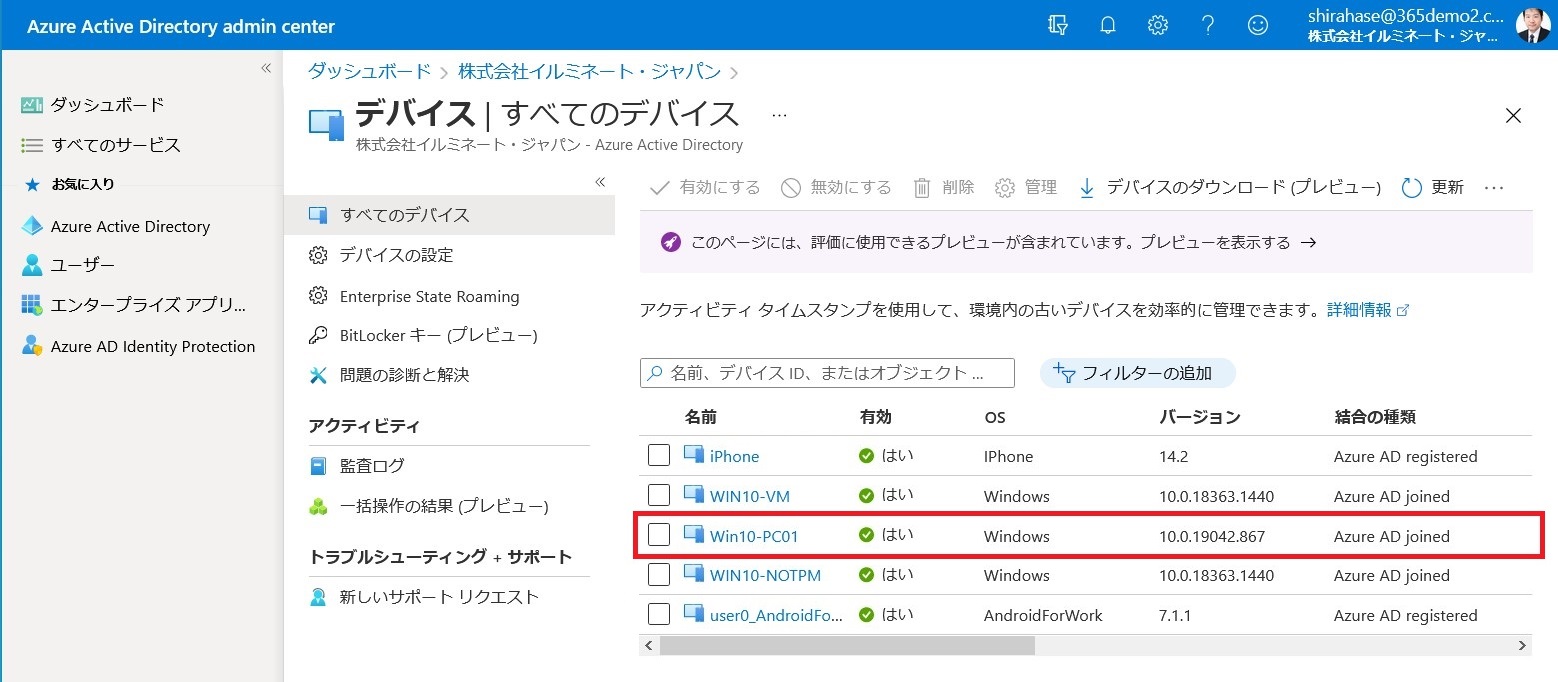Click the scrollbar left arrow
Viewport: 1558px width, 682px height.
pyautogui.click(x=649, y=646)
